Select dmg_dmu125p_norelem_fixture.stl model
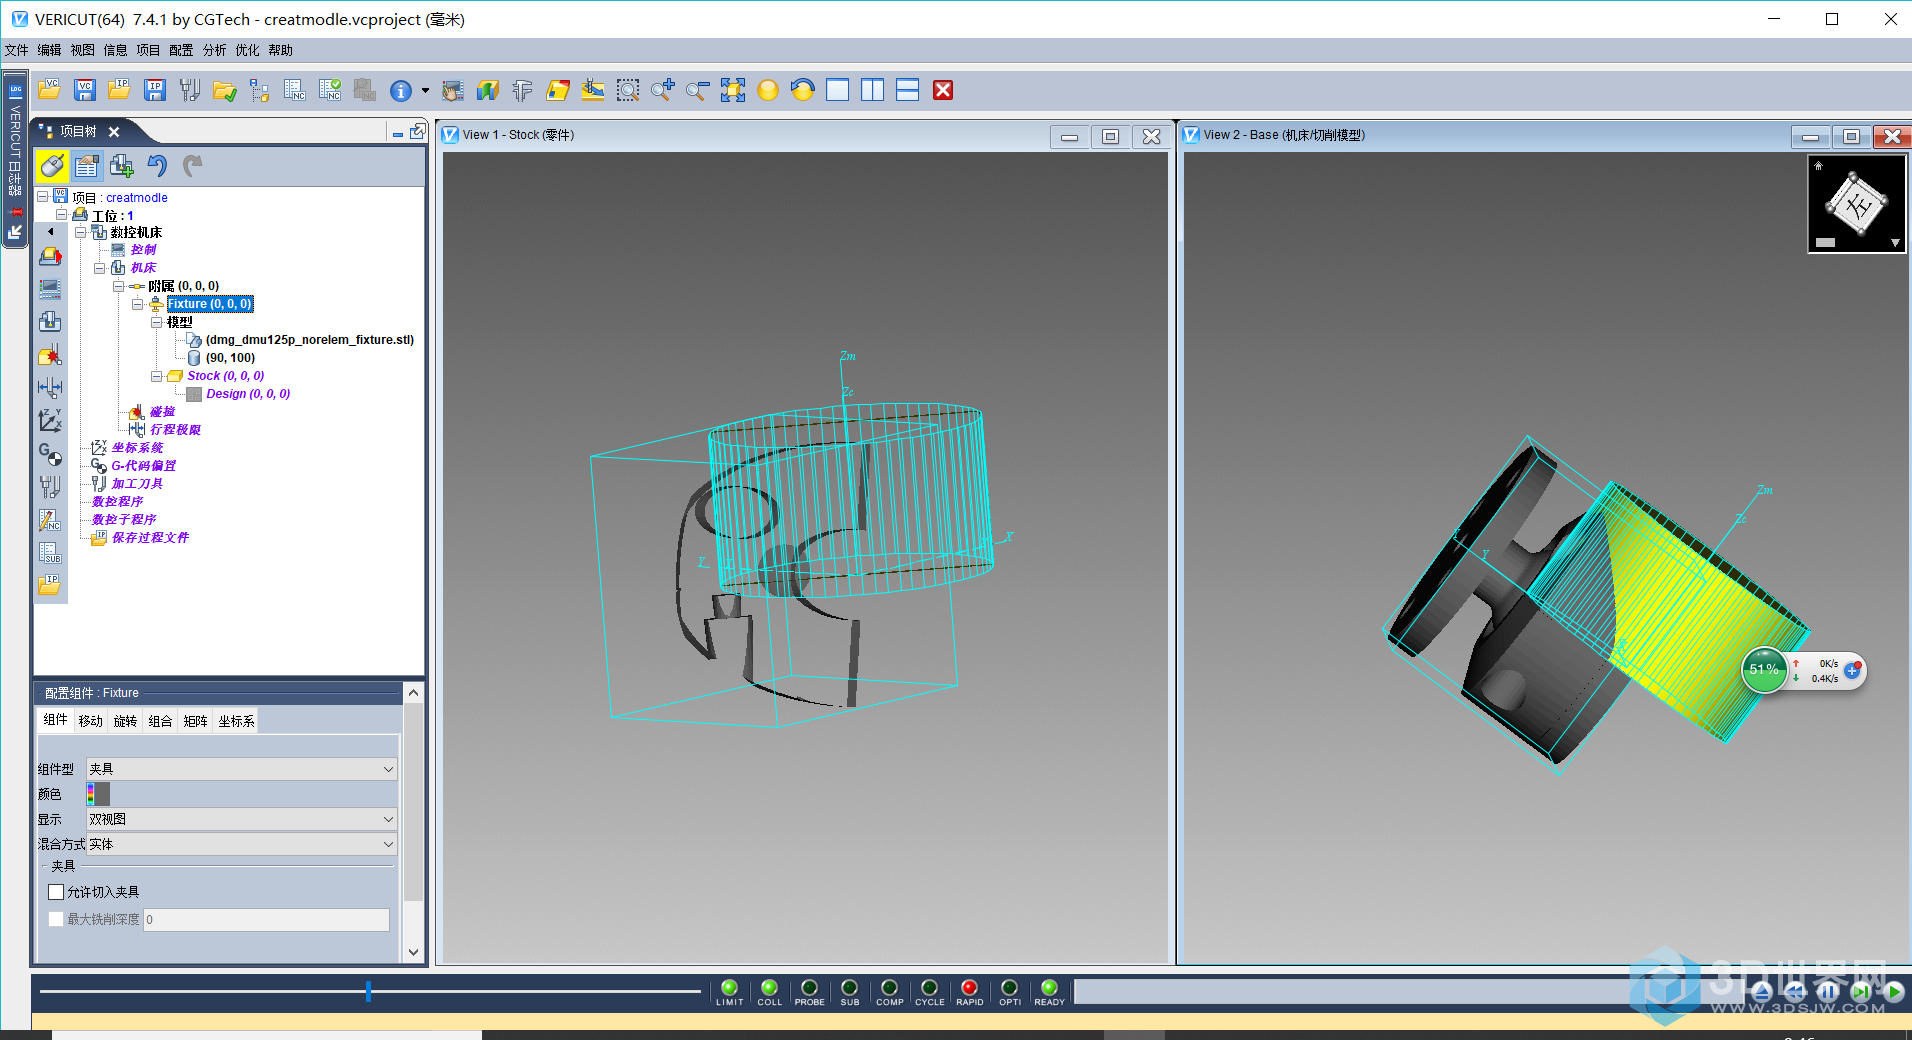This screenshot has width=1912, height=1040. pos(309,340)
